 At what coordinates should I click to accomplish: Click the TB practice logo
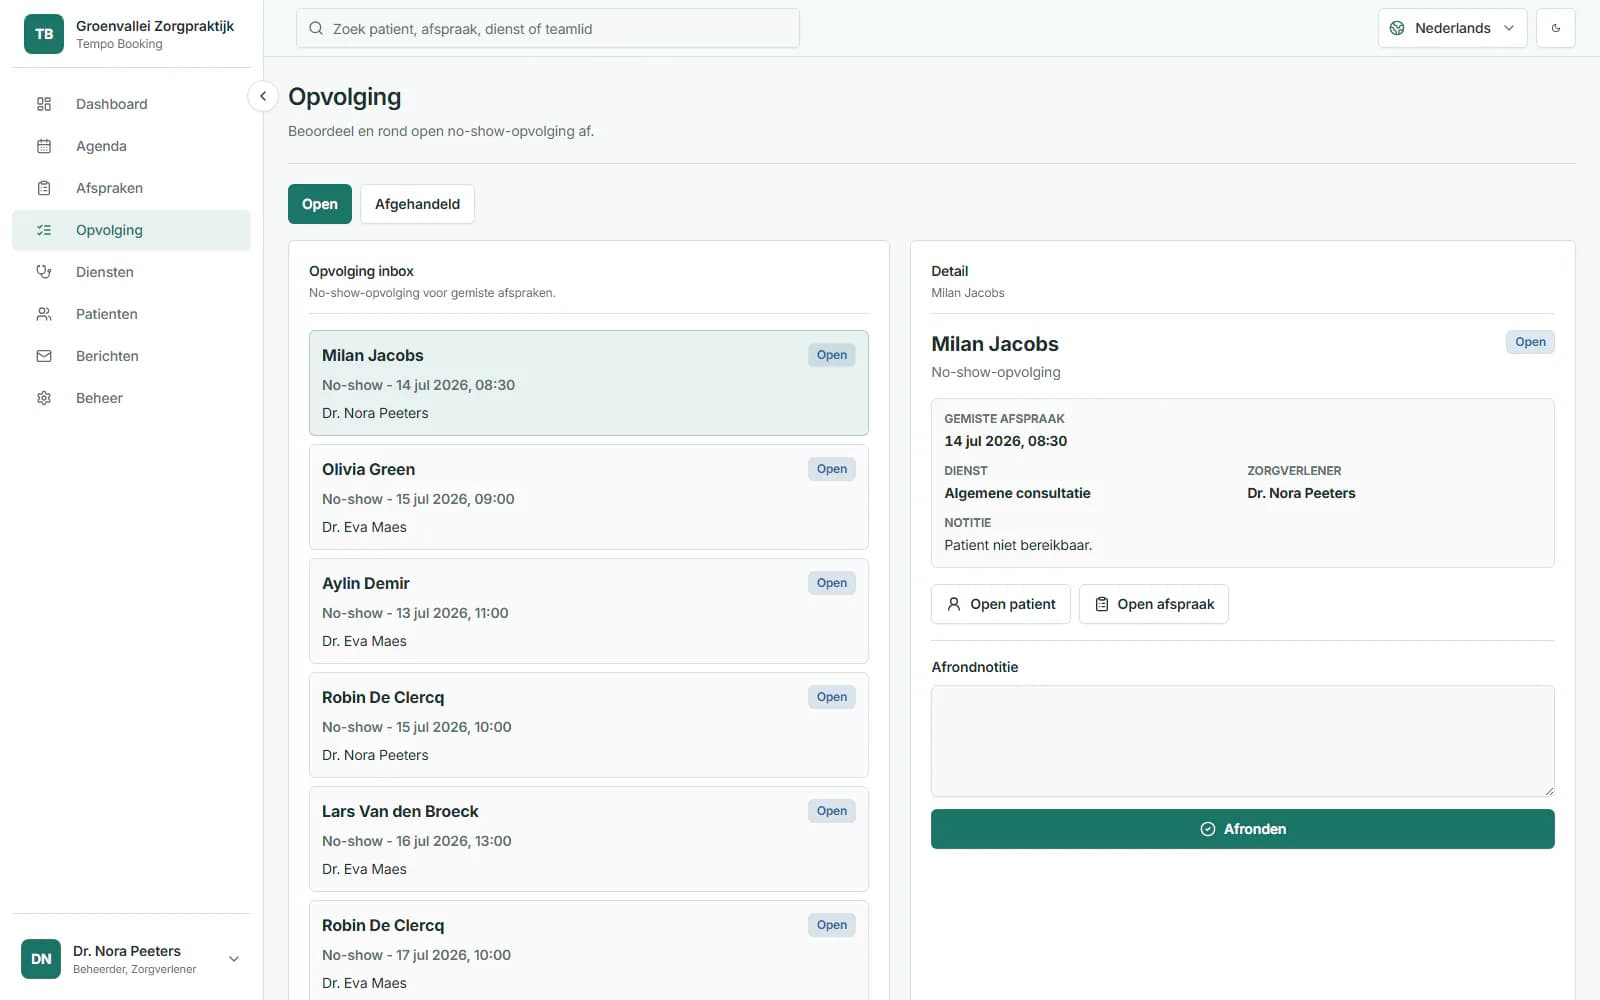(44, 34)
